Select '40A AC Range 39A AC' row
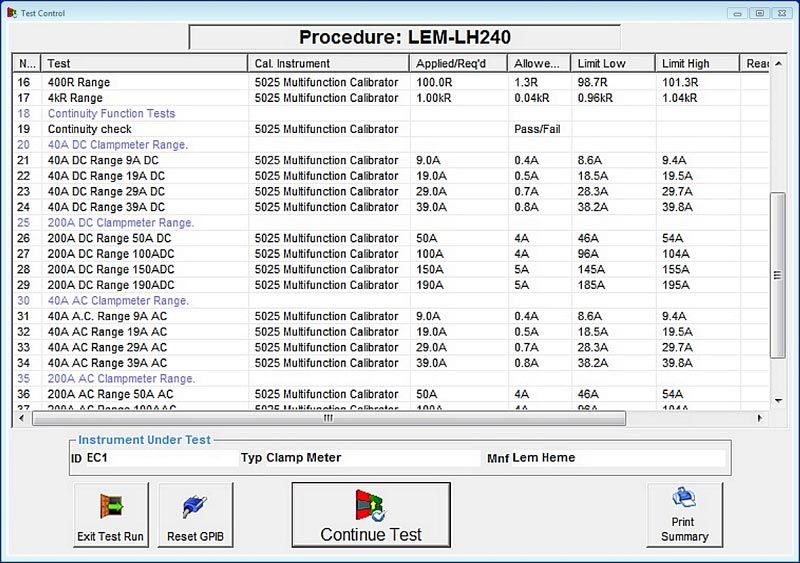800x563 pixels. coord(391,363)
